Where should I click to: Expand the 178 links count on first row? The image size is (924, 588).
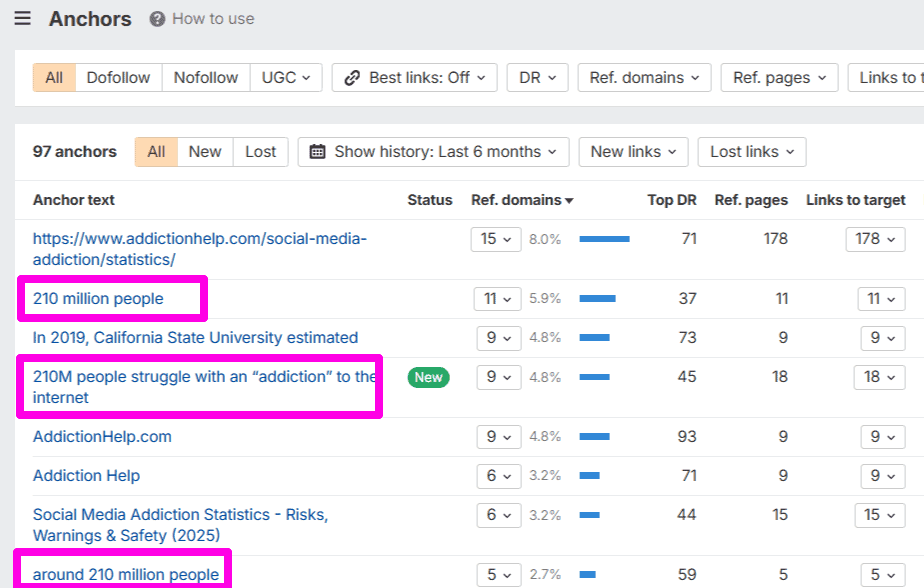875,239
